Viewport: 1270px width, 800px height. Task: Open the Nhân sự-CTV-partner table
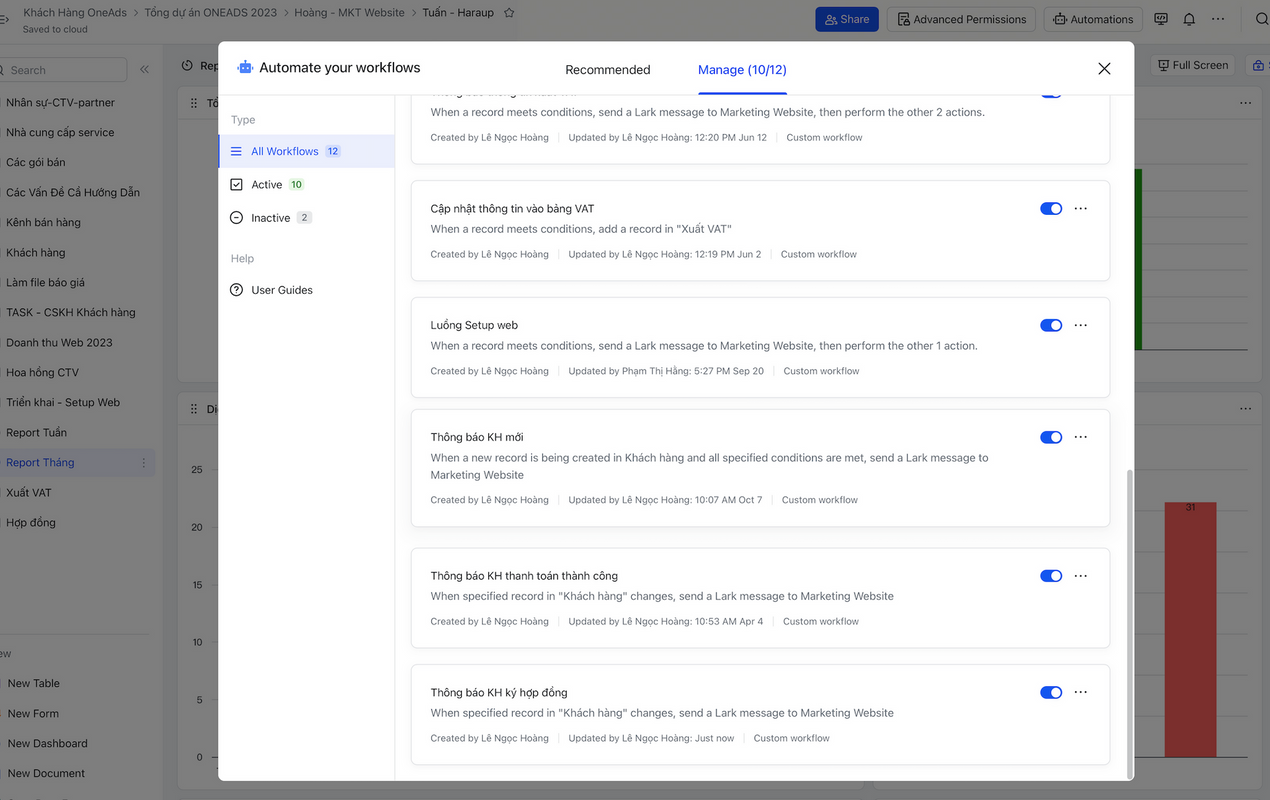click(60, 102)
